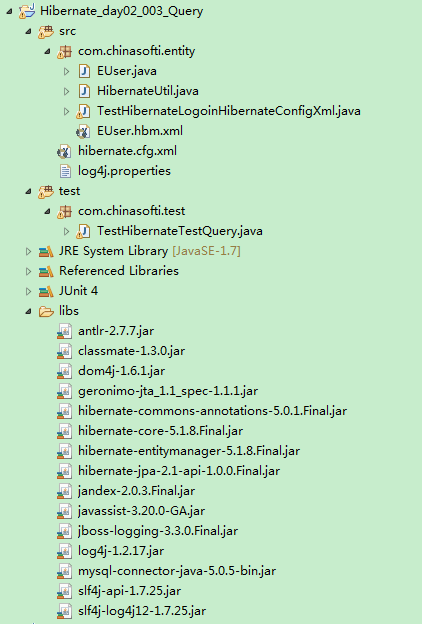Select the jandex-2.0.3.Final.jar label

136,491
